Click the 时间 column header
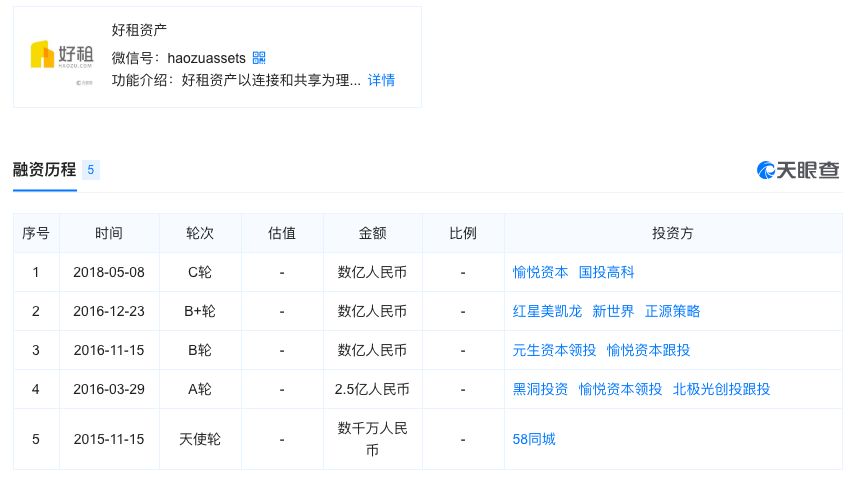This screenshot has height=485, width=865. click(109, 233)
